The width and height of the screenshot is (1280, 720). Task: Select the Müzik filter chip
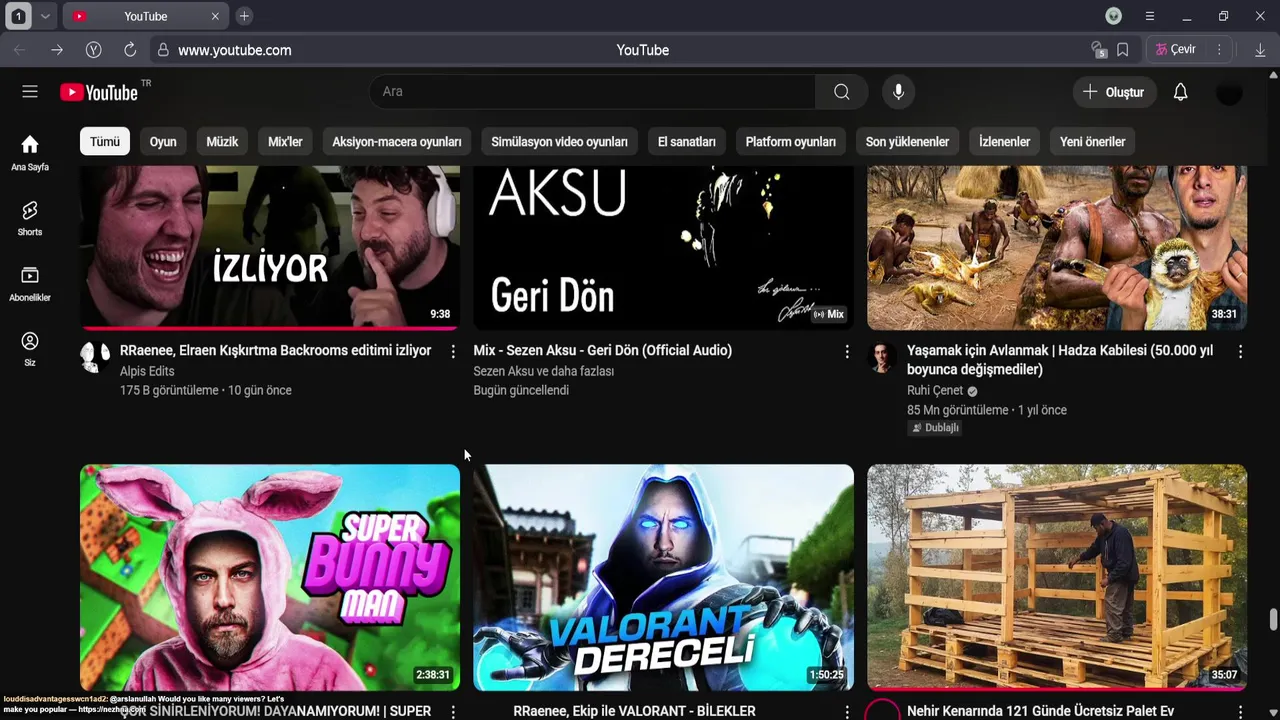222,142
